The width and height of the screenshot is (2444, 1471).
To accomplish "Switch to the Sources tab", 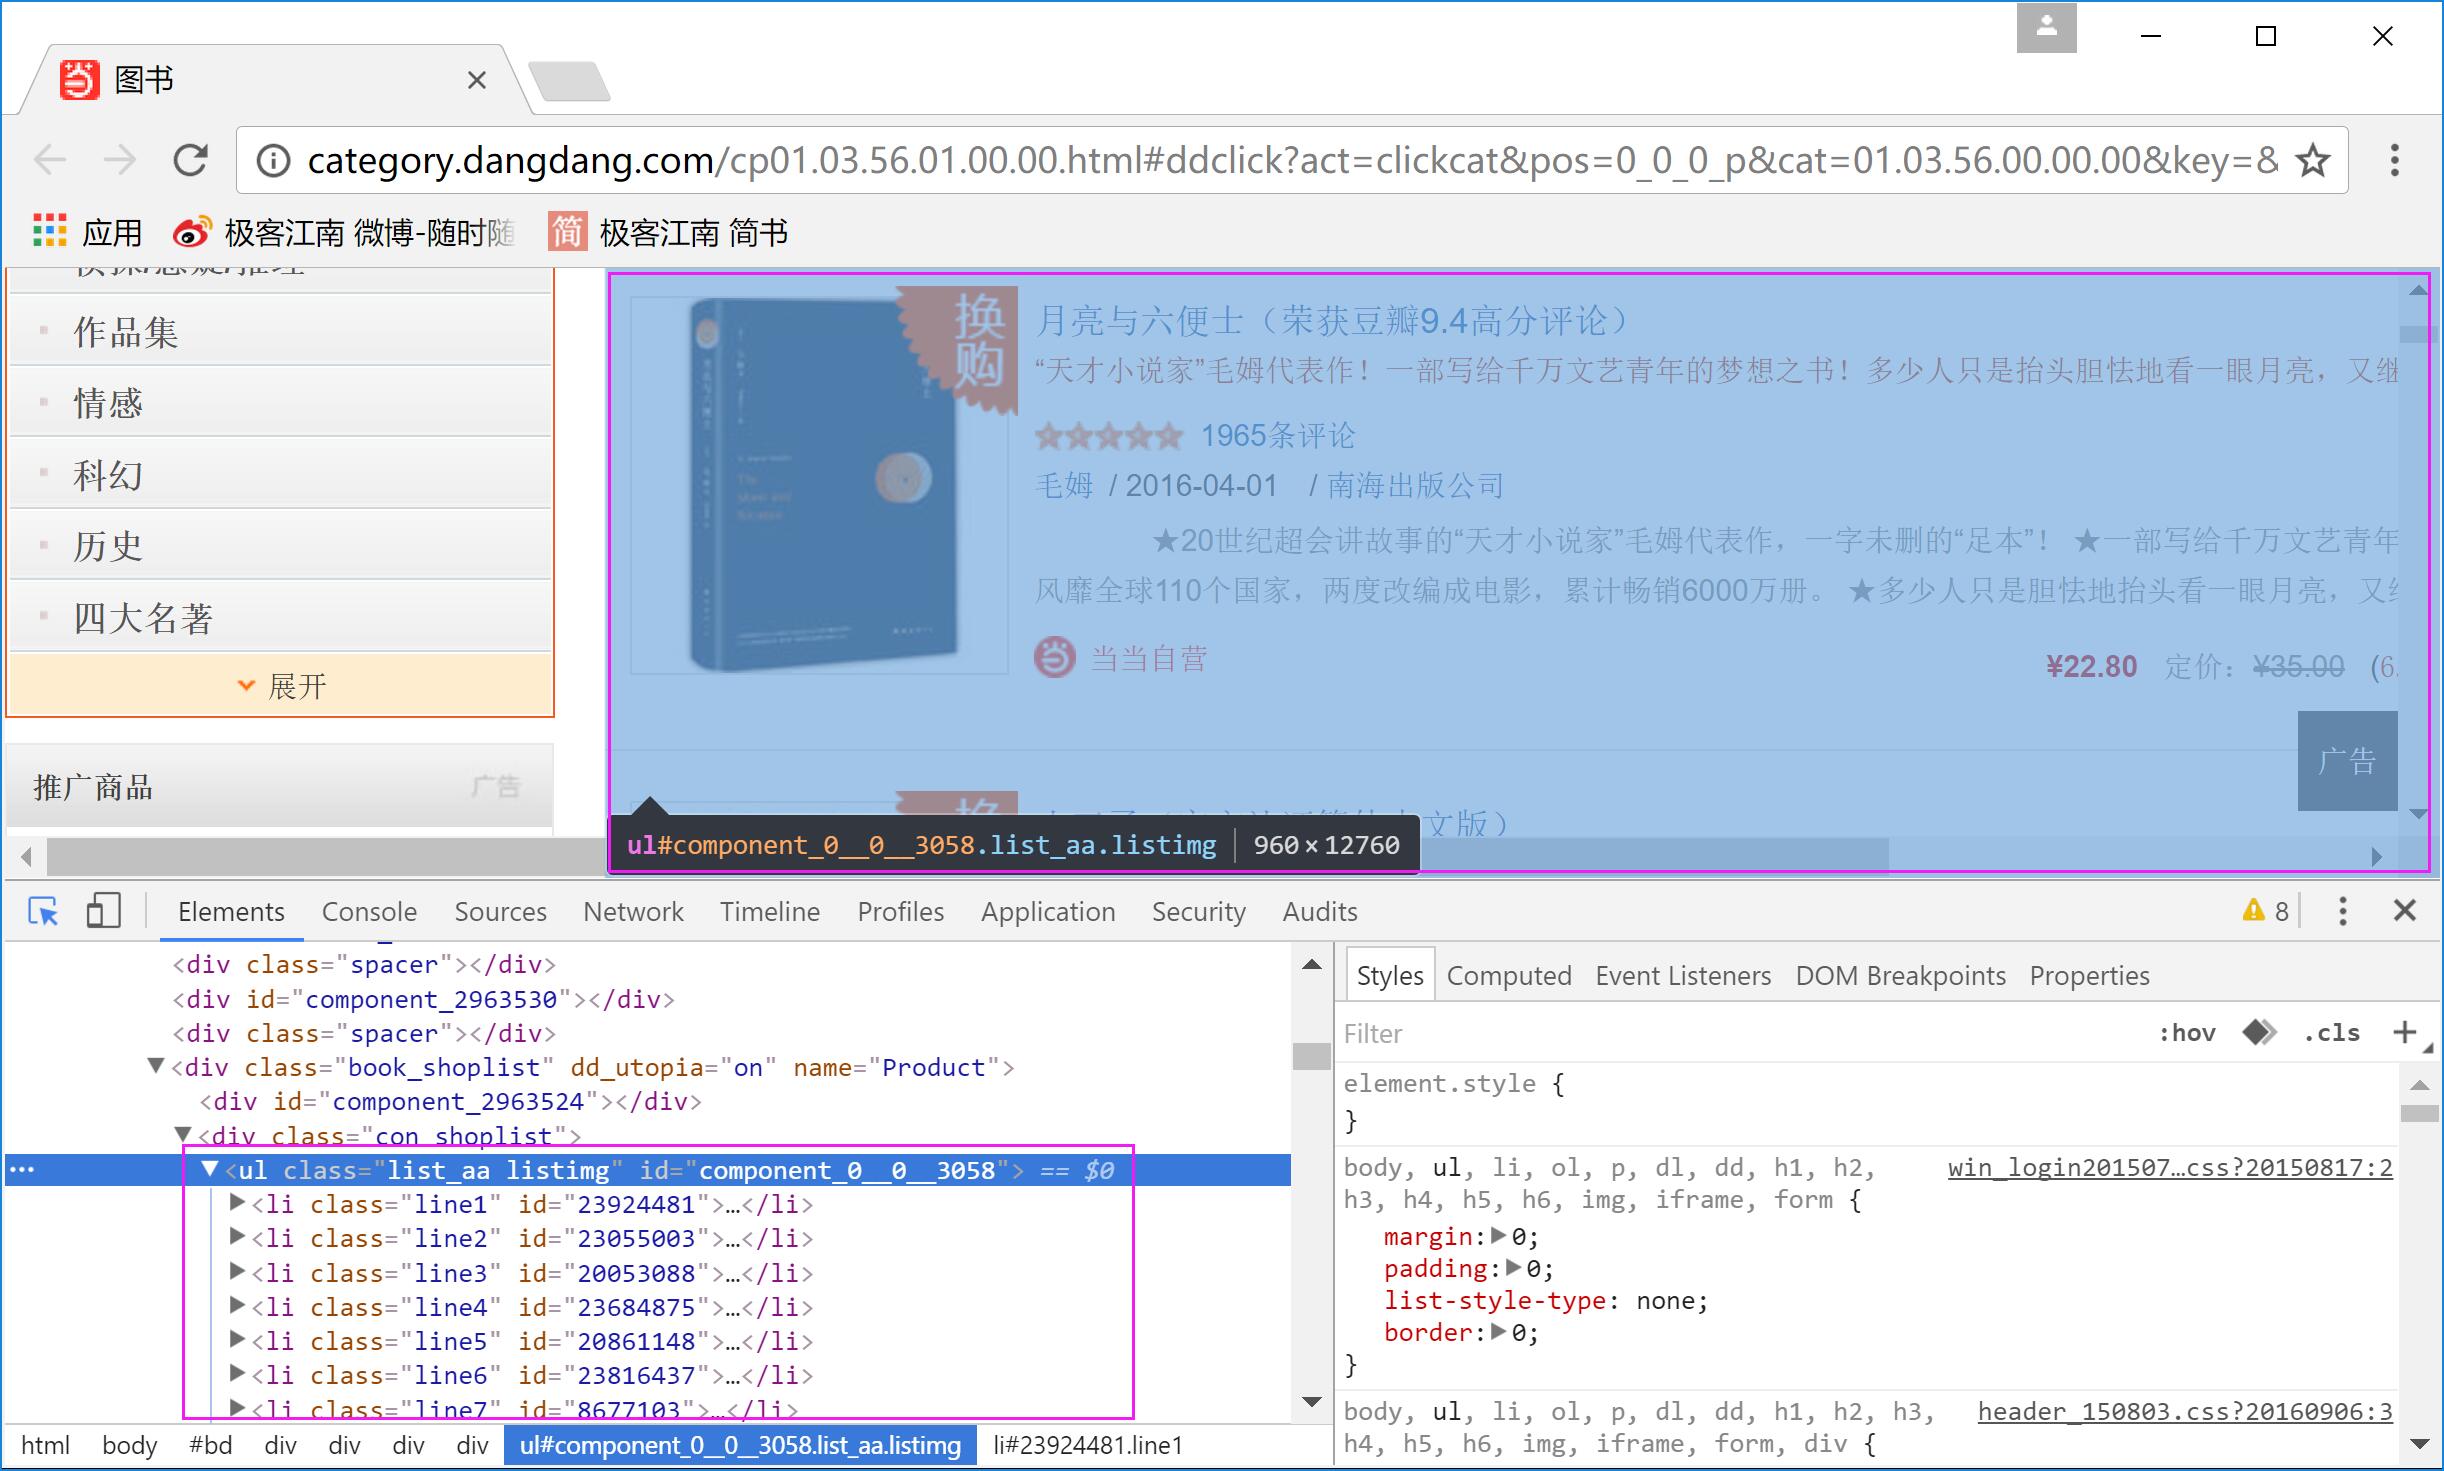I will (500, 912).
